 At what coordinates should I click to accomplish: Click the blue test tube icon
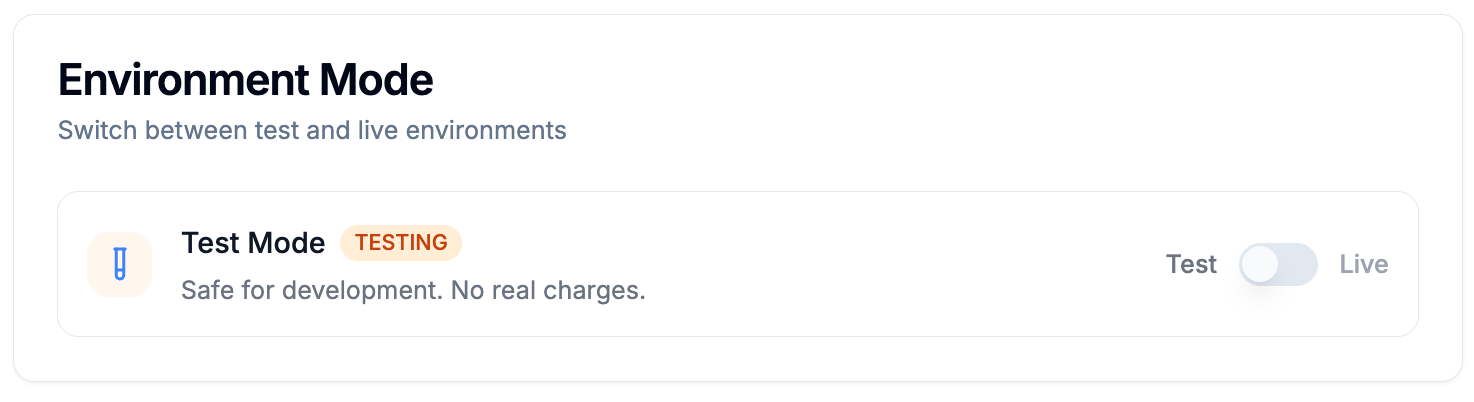(119, 265)
